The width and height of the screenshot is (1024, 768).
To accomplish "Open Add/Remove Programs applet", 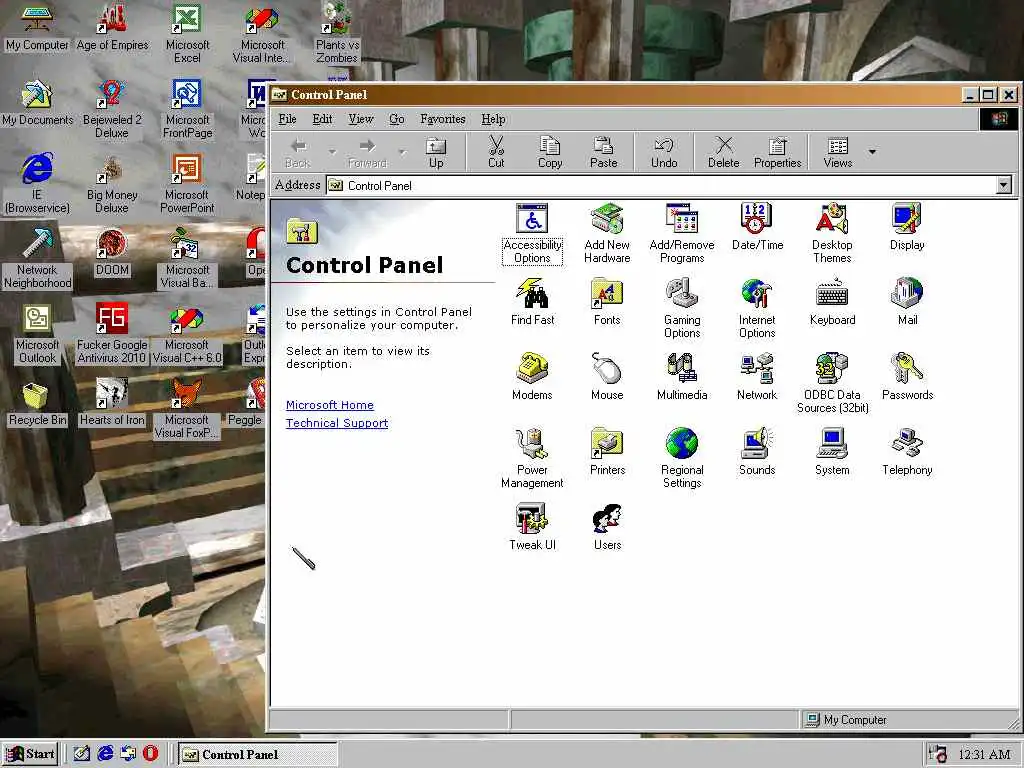I will point(682,234).
